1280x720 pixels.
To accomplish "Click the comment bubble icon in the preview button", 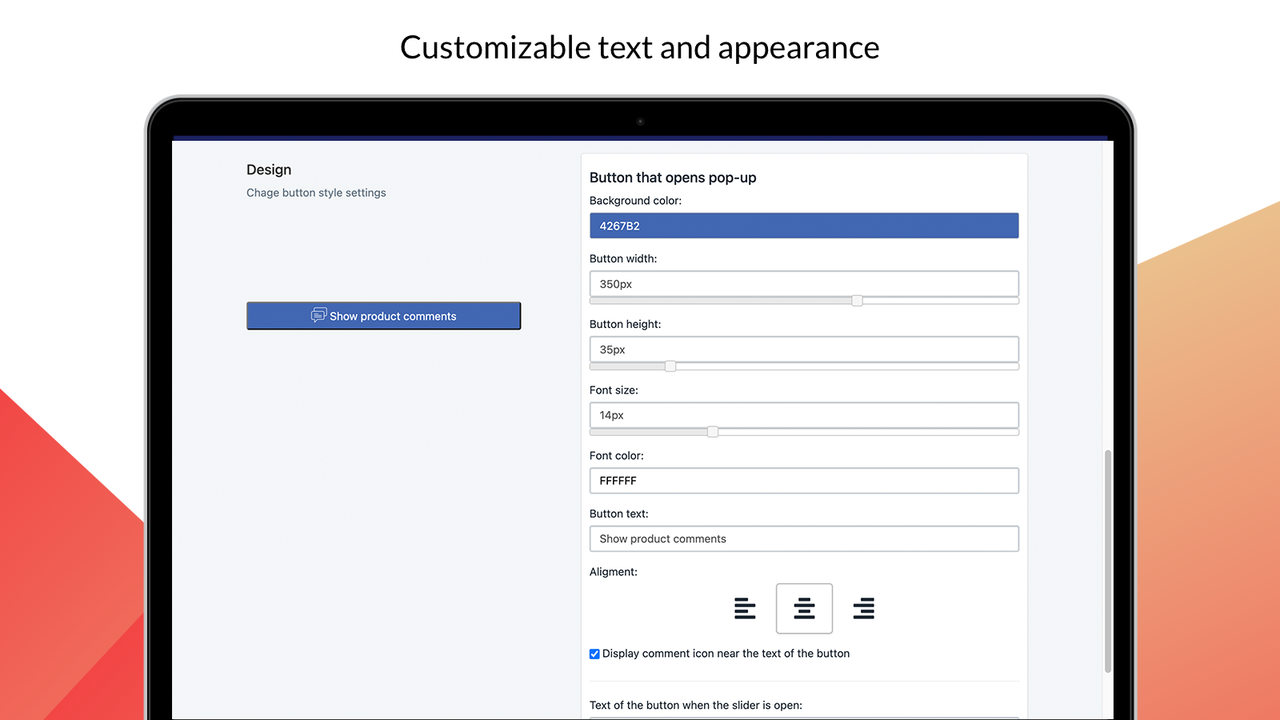I will click(x=318, y=315).
